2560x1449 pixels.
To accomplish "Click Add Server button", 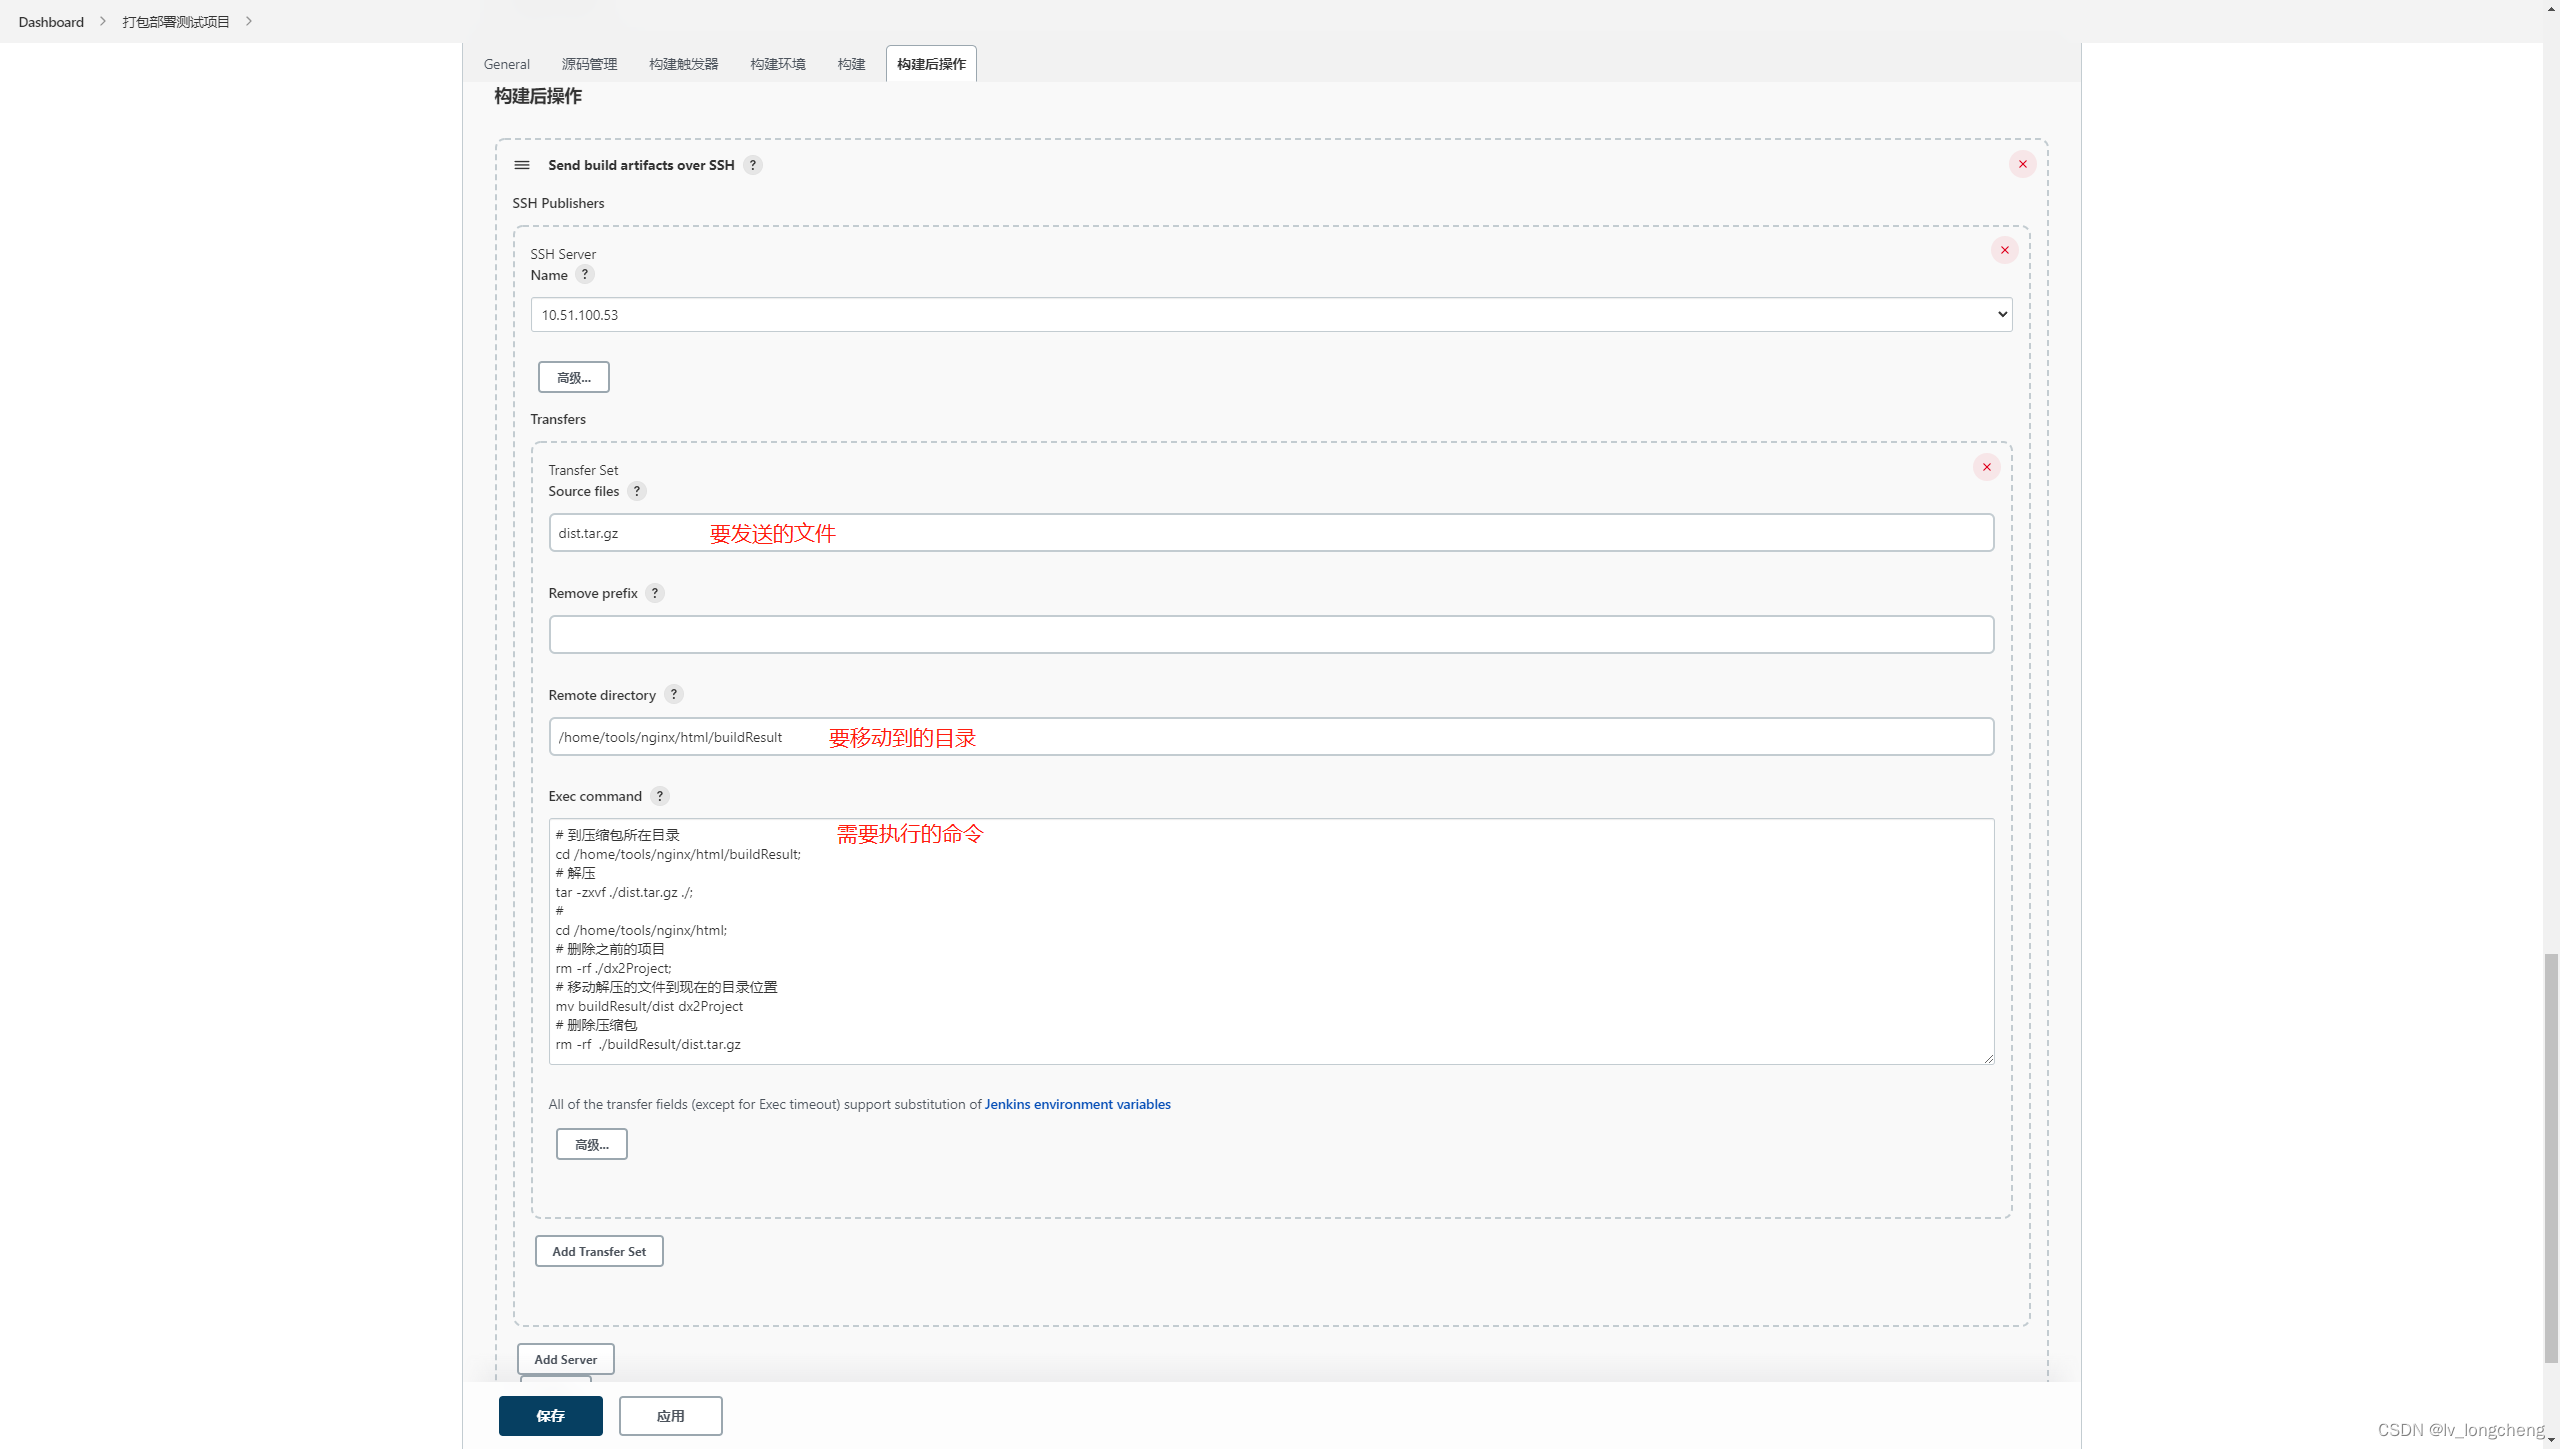I will (x=566, y=1359).
